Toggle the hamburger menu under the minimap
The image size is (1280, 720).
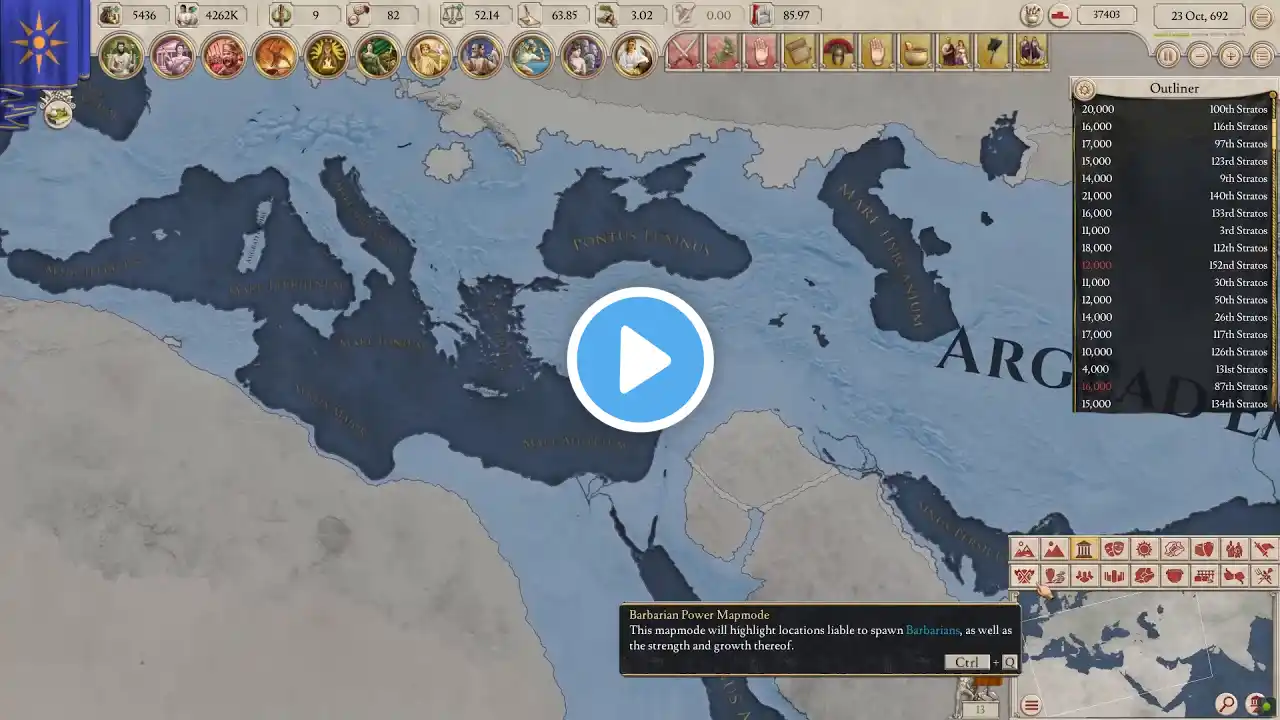point(1031,705)
